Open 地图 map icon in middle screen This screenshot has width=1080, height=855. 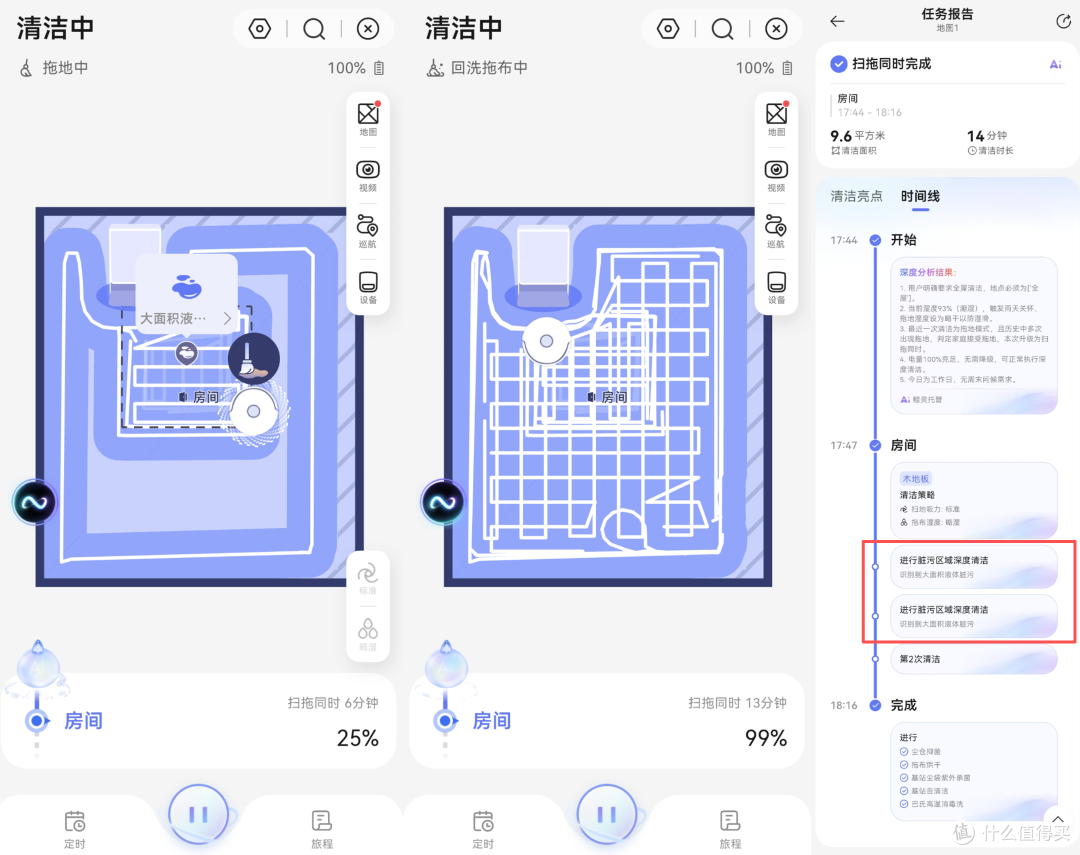(x=777, y=119)
